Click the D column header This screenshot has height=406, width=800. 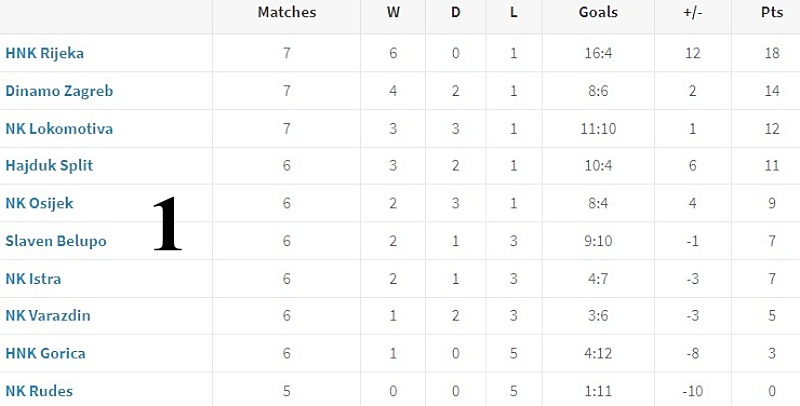click(x=456, y=12)
